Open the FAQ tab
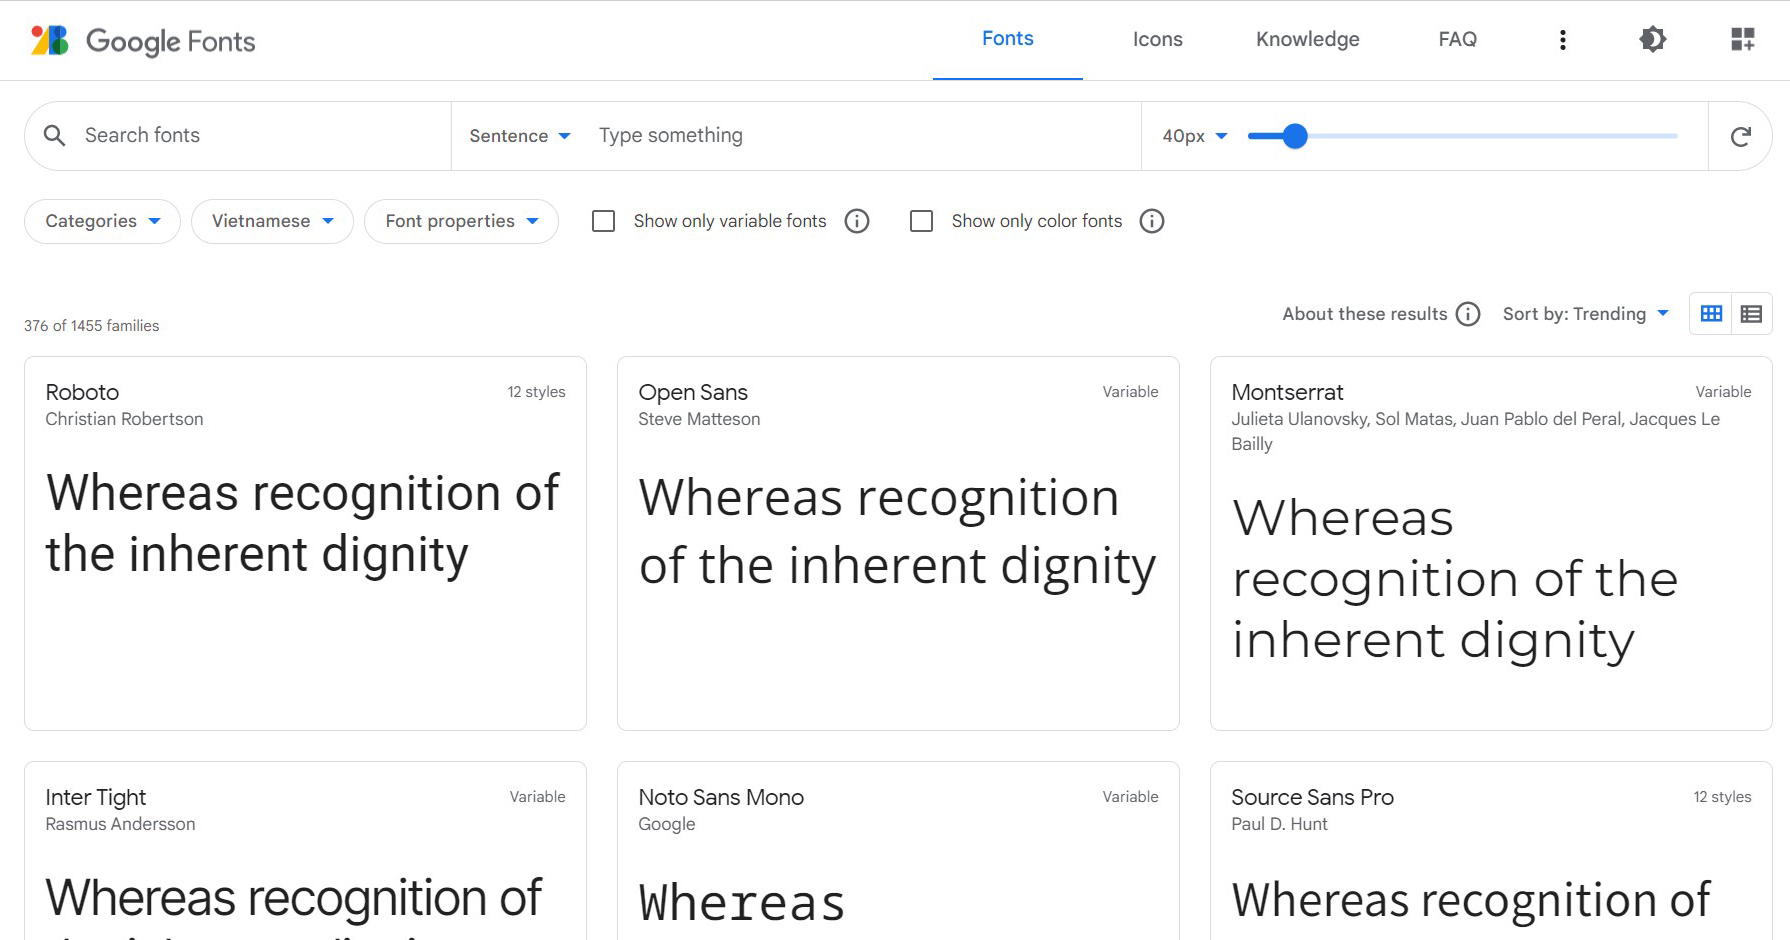Screen dimensions: 1790x940 tap(1457, 39)
